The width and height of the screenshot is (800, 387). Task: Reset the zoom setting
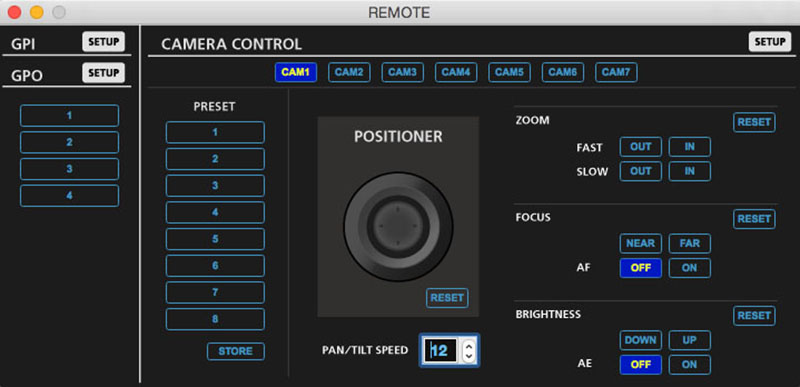click(x=754, y=122)
